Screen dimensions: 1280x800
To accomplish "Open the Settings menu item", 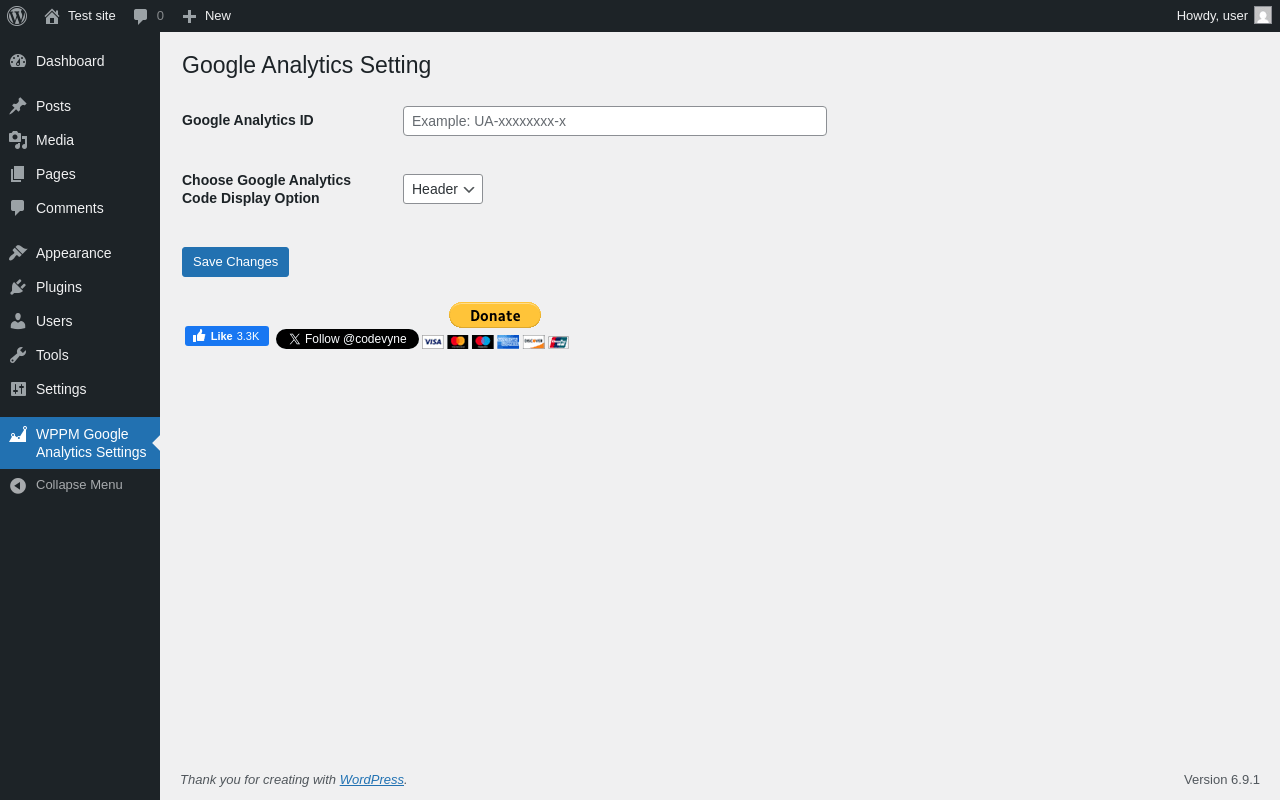I will pyautogui.click(x=61, y=389).
